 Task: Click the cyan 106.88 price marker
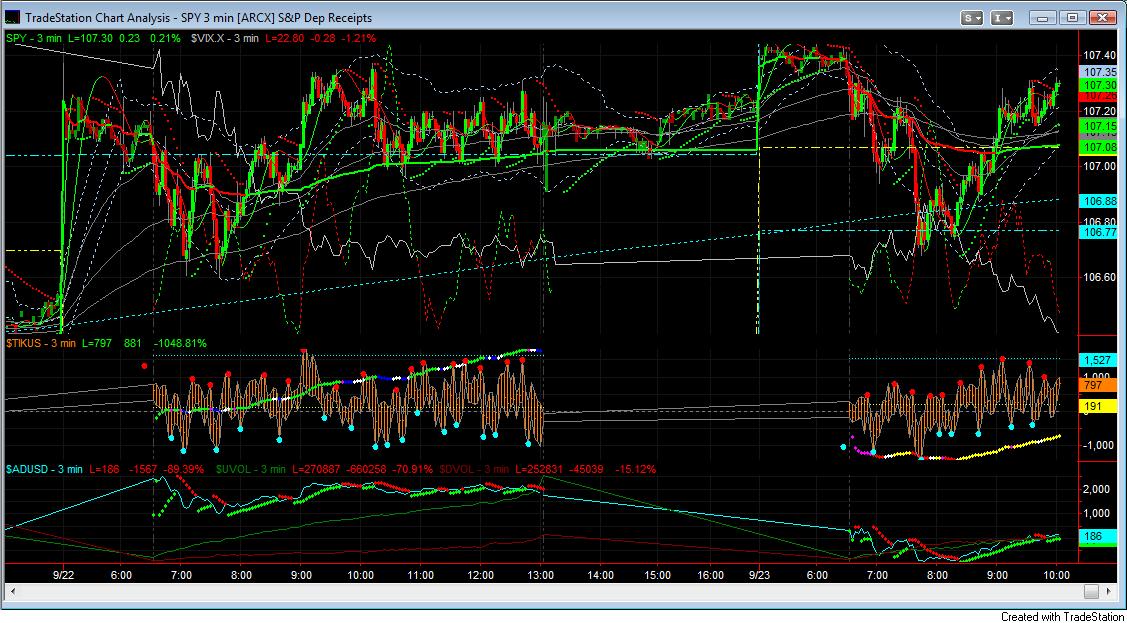1099,200
